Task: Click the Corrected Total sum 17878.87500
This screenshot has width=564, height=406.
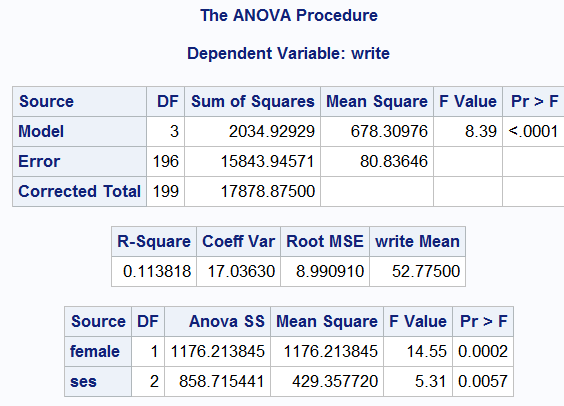Action: (x=253, y=191)
